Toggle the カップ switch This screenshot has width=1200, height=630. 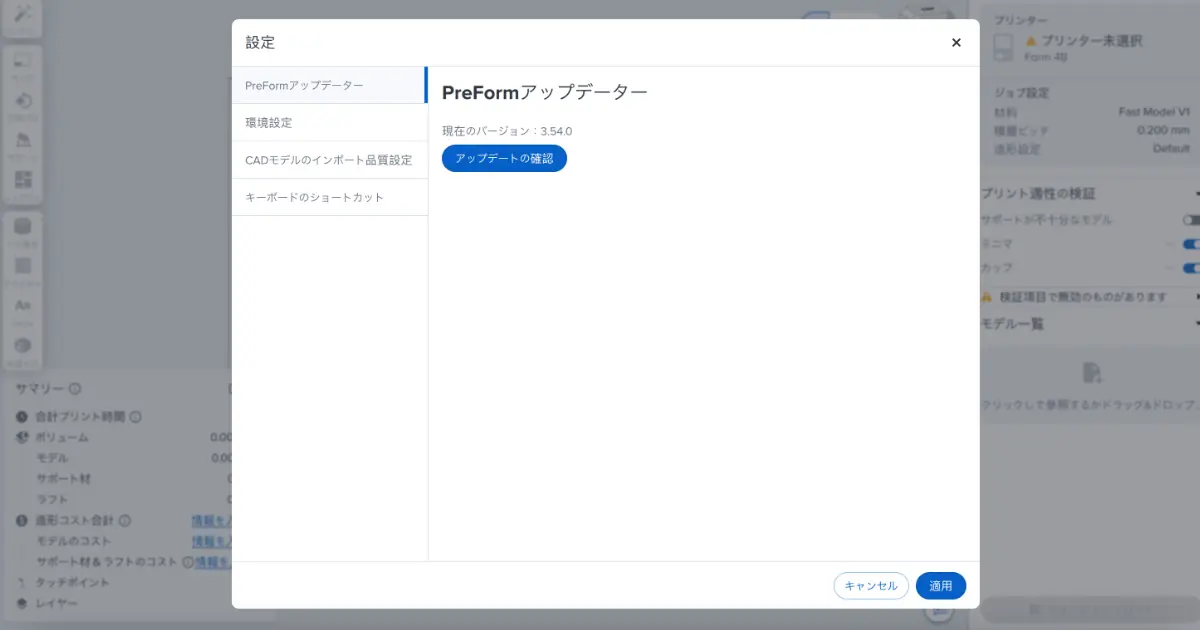tap(1190, 268)
